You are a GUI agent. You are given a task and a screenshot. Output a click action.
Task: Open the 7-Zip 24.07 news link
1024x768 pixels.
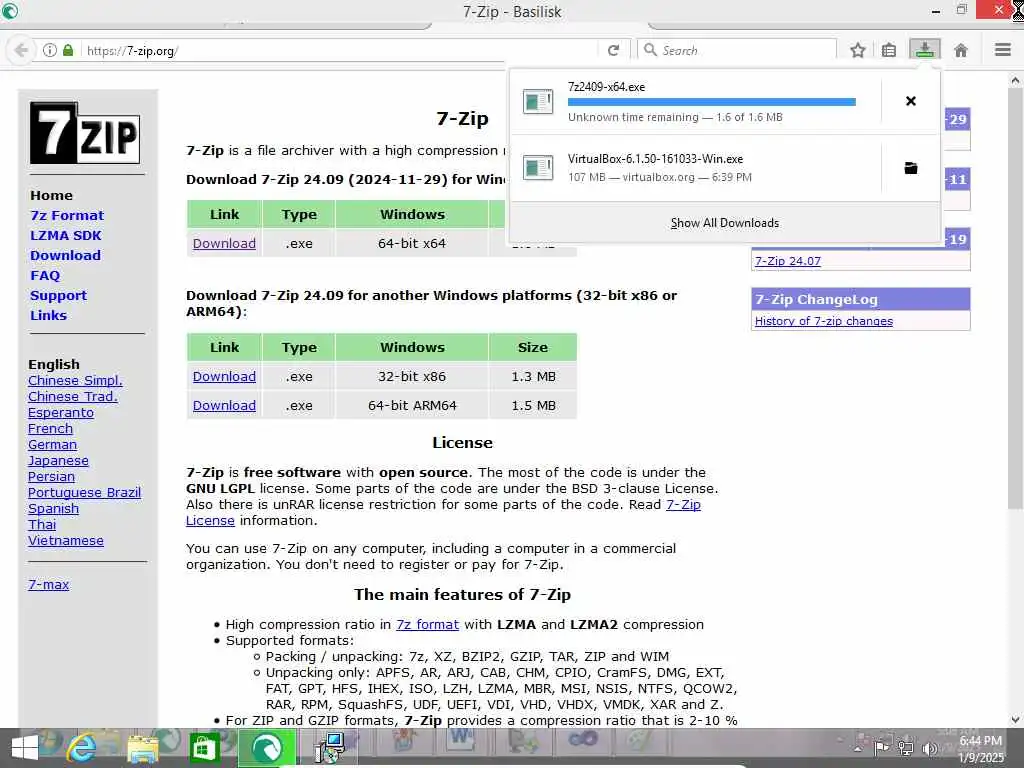click(x=788, y=261)
